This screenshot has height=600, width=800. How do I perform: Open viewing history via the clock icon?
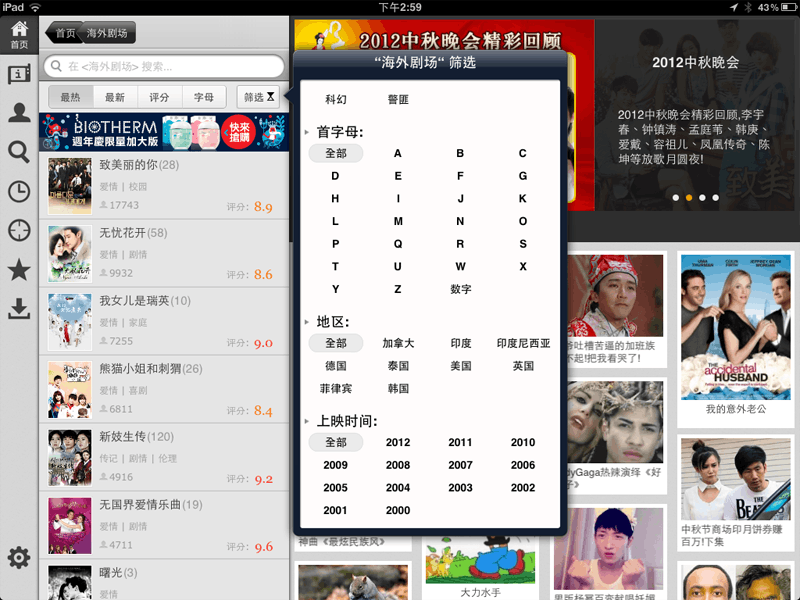(x=20, y=191)
